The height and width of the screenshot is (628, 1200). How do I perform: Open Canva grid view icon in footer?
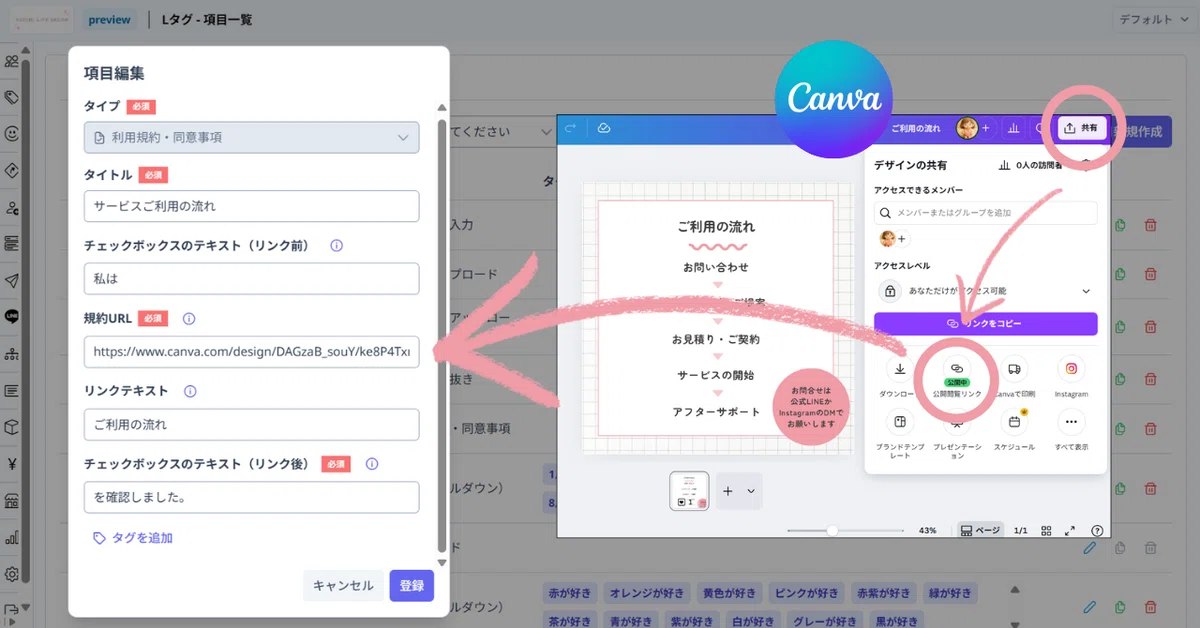[1046, 530]
